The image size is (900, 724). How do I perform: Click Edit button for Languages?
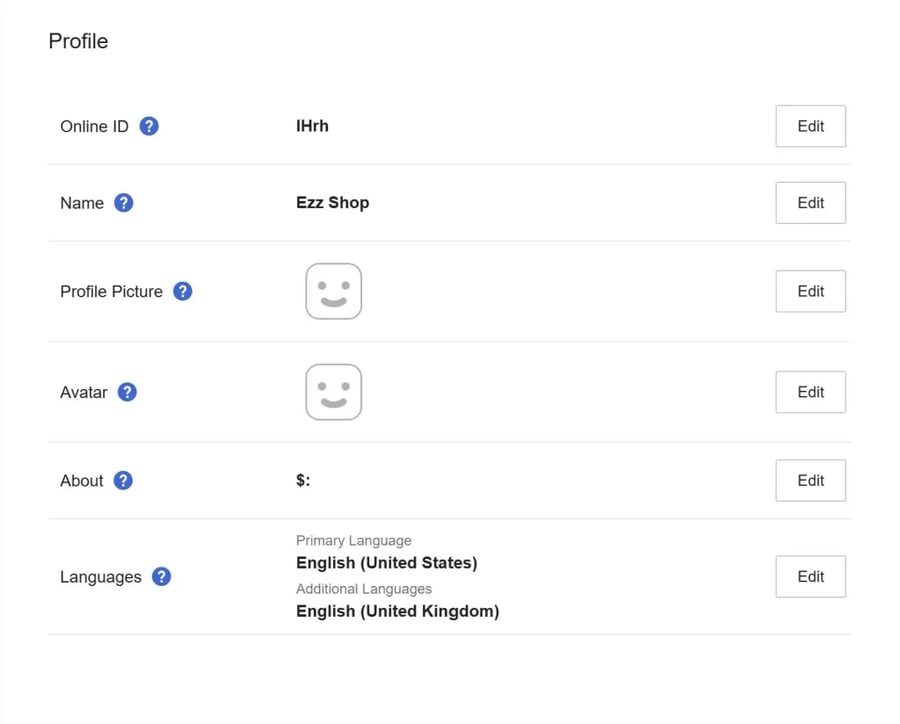pos(810,576)
